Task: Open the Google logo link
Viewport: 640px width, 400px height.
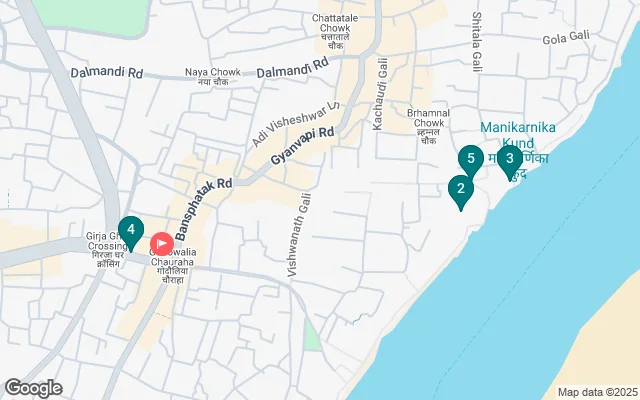Action: pos(33,388)
